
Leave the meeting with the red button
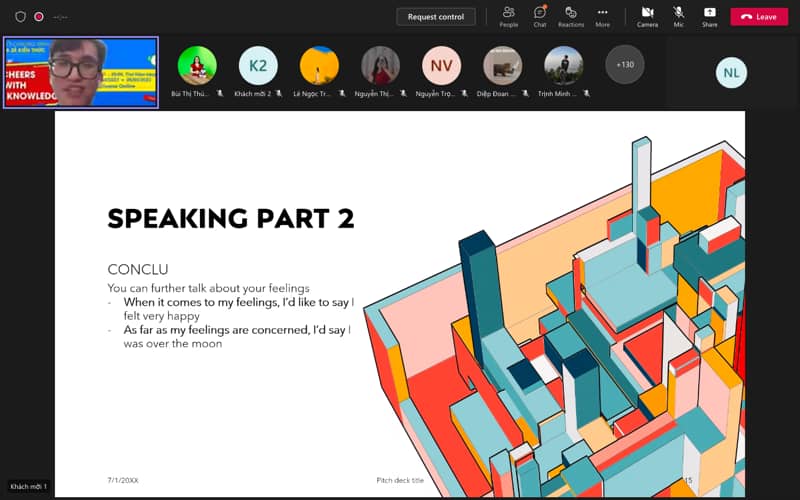759,17
